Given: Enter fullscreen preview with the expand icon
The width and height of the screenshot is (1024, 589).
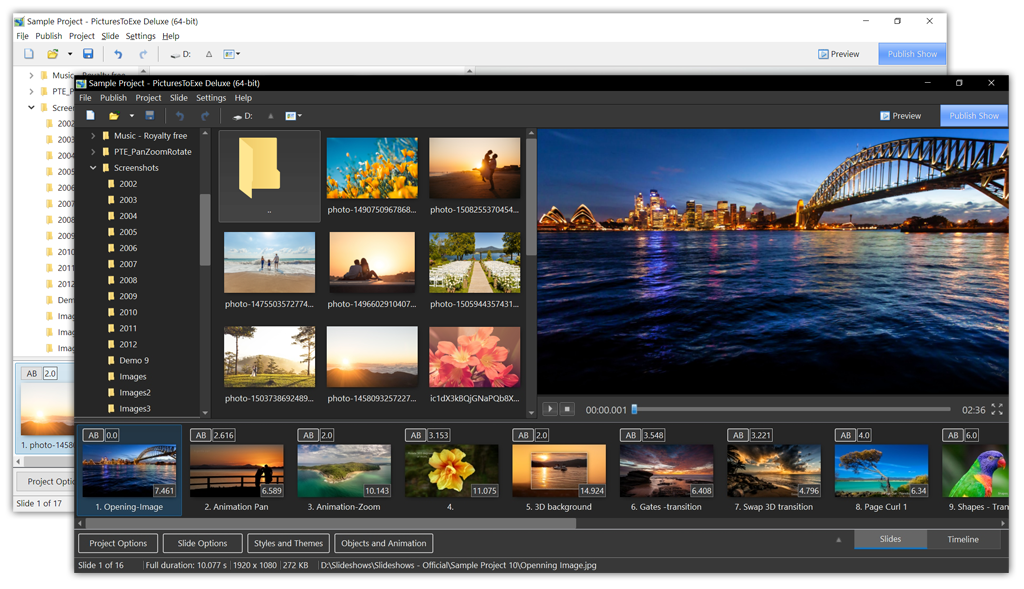Looking at the screenshot, I should 997,409.
